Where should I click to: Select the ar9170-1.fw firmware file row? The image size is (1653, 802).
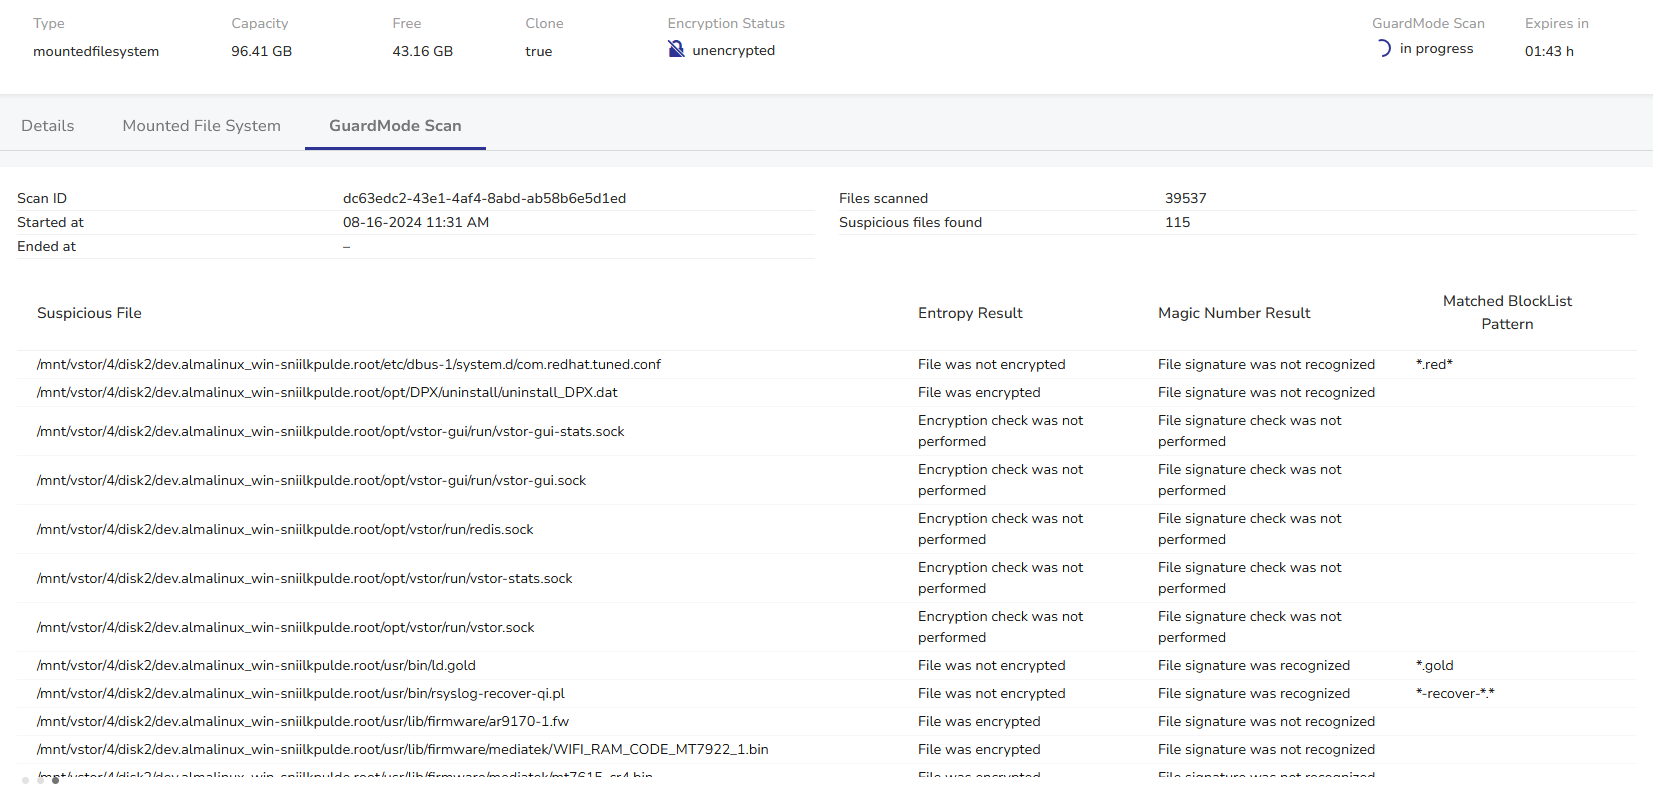tap(303, 722)
